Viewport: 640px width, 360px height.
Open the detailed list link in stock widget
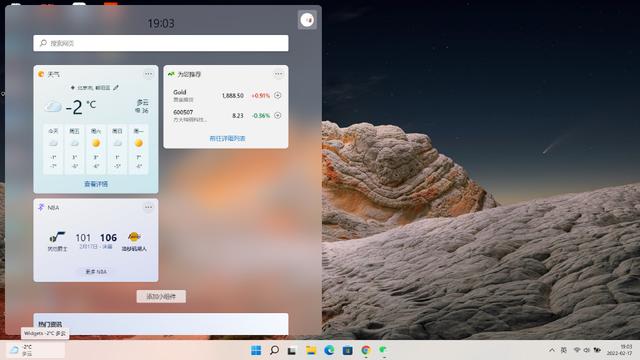tap(227, 138)
